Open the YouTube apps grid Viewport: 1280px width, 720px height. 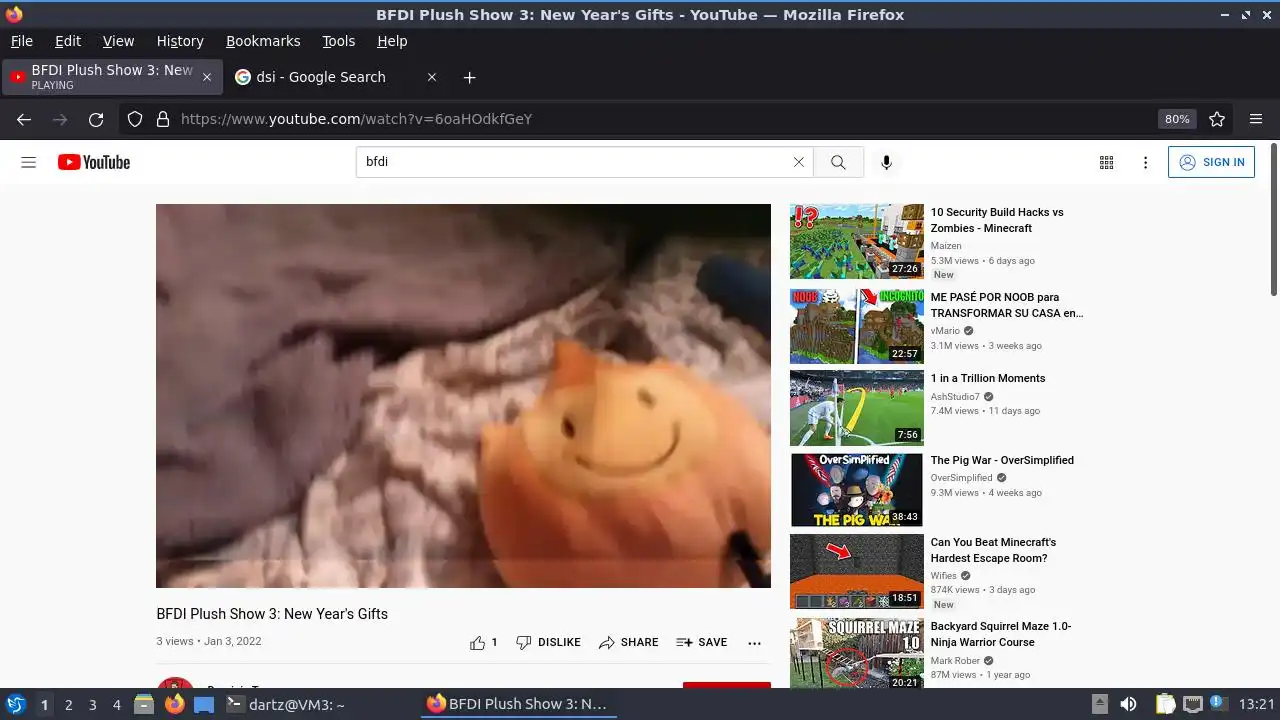pyautogui.click(x=1106, y=162)
